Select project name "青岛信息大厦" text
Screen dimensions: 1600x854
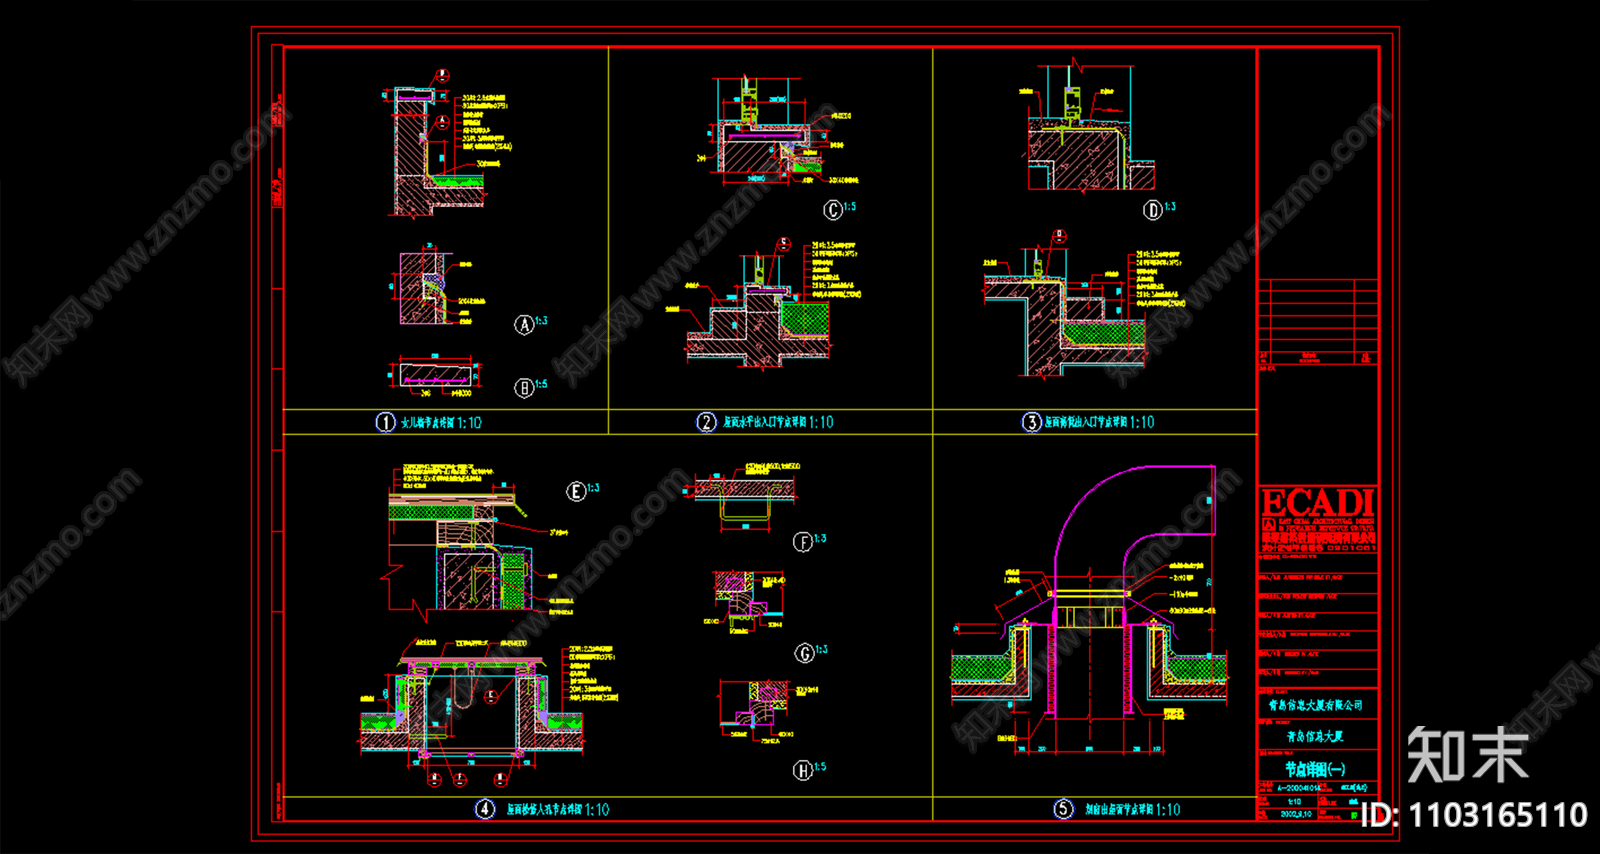pos(1315,736)
